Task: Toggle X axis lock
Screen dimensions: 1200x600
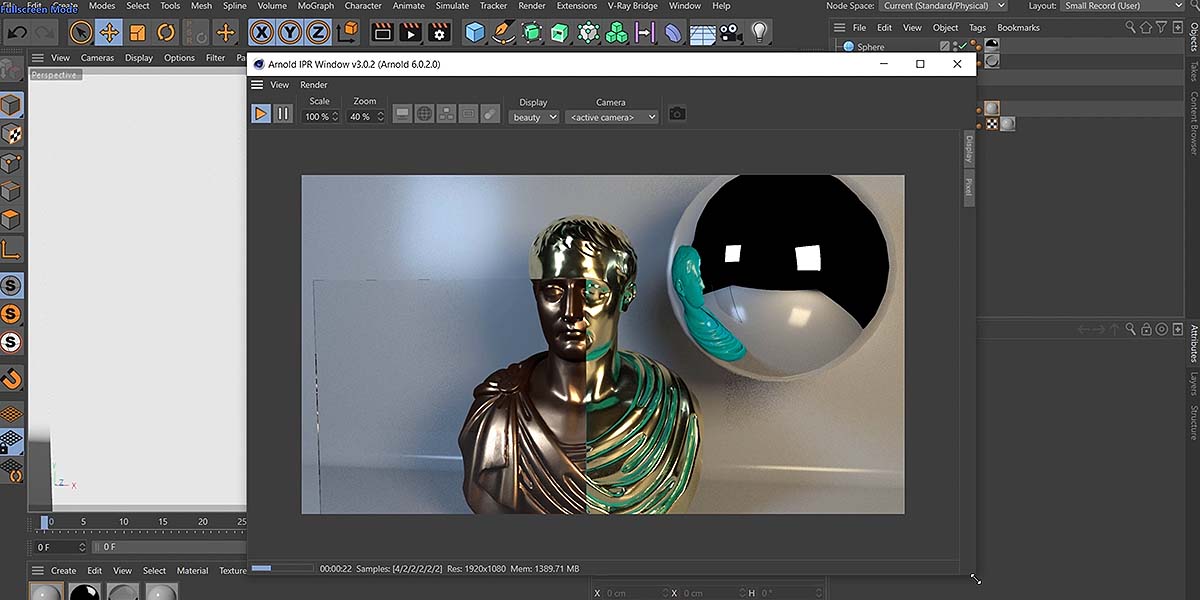Action: pos(262,33)
